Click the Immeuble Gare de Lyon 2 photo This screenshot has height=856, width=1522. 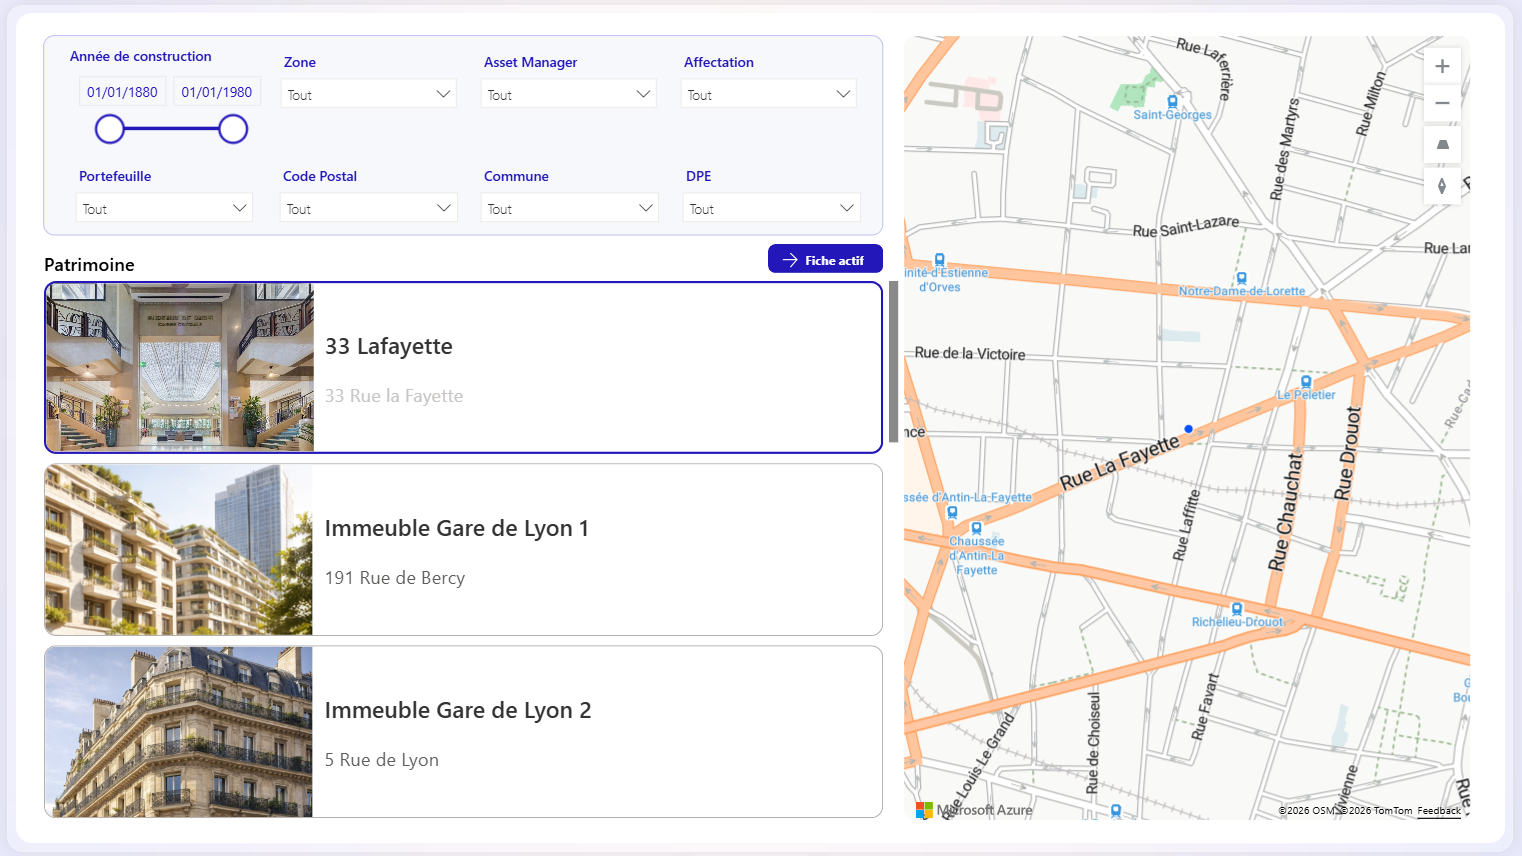[179, 731]
